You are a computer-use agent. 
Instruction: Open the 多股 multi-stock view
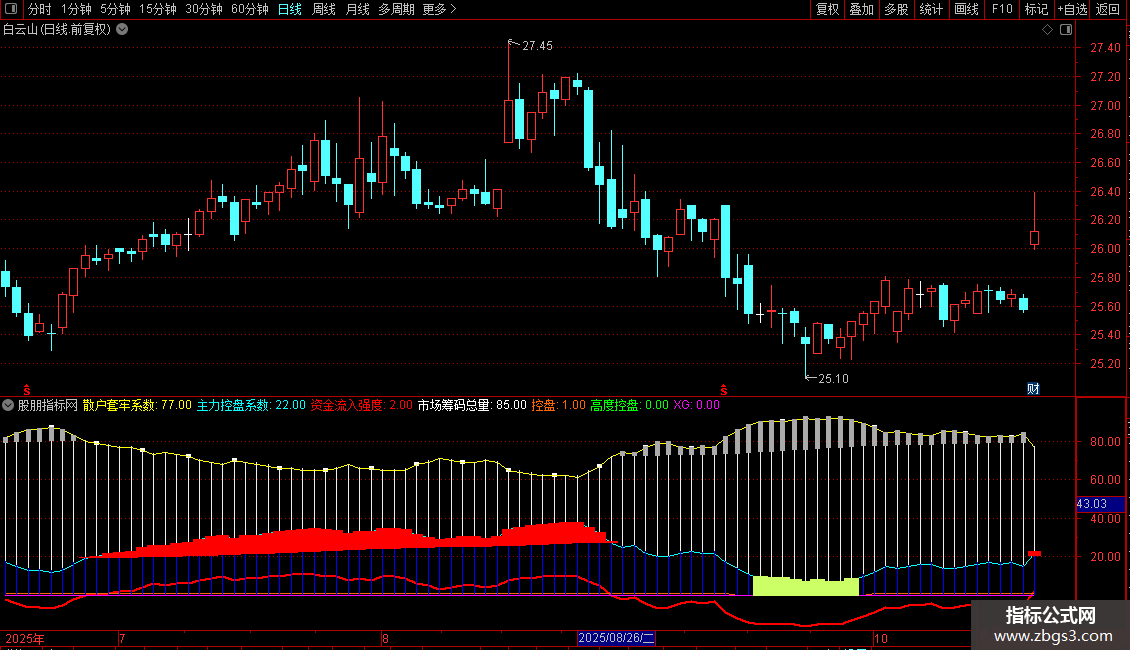tap(896, 9)
